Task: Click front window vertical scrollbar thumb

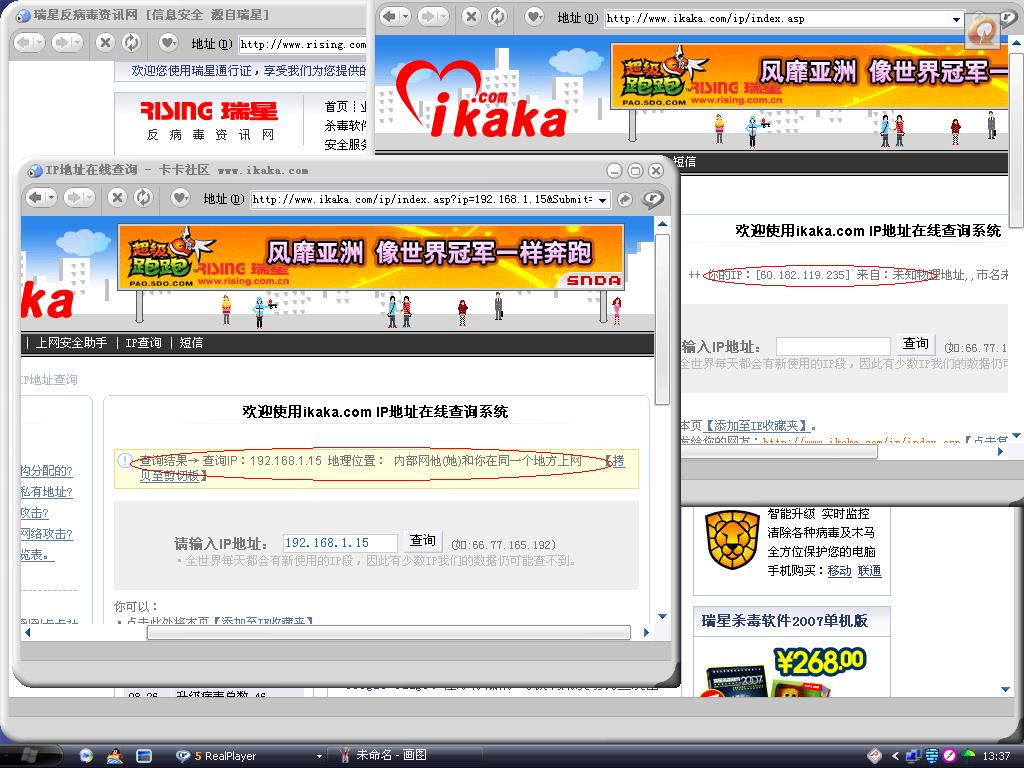Action: click(x=662, y=320)
